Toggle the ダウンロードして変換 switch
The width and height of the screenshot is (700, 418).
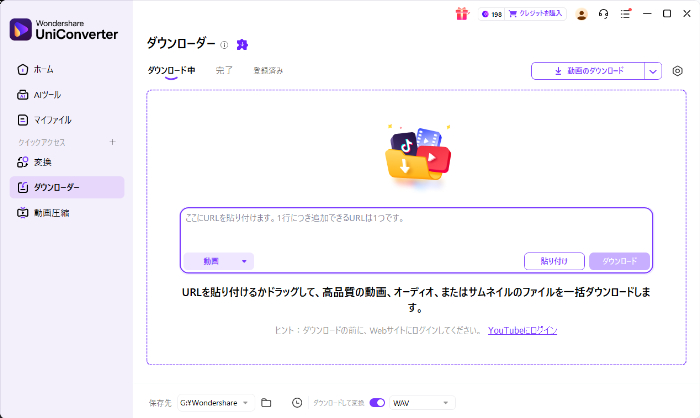coord(377,403)
